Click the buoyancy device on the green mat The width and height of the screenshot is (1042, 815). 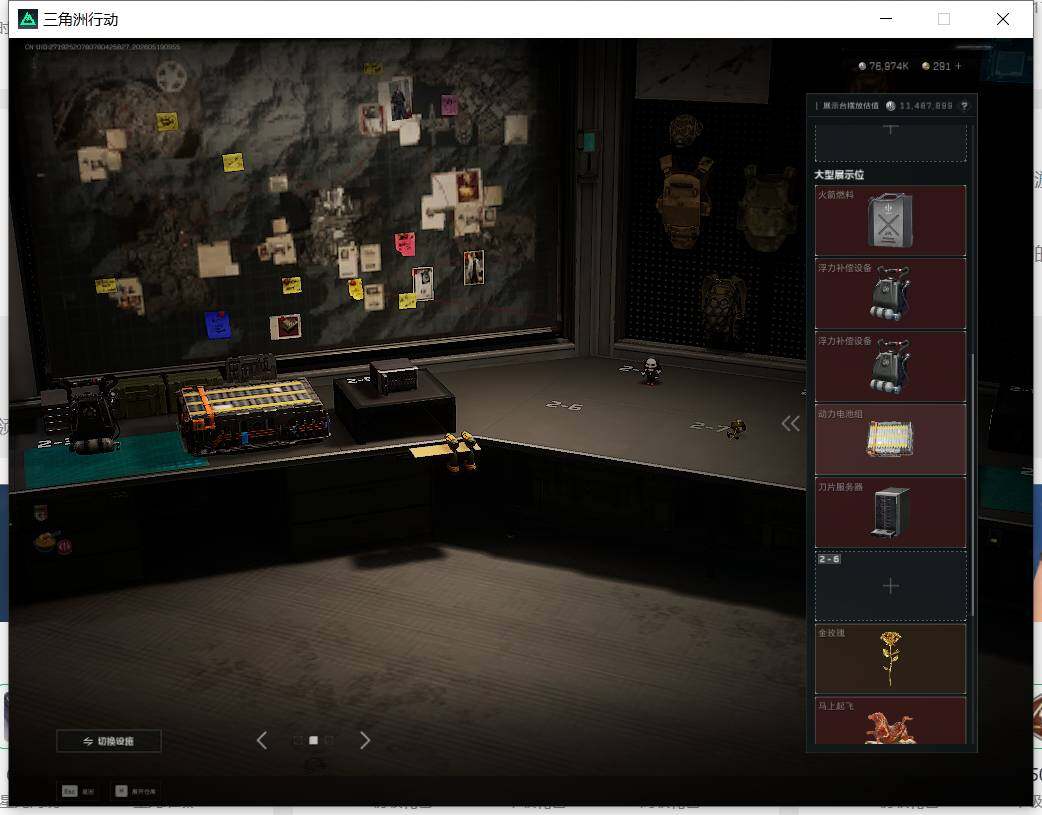click(x=93, y=416)
